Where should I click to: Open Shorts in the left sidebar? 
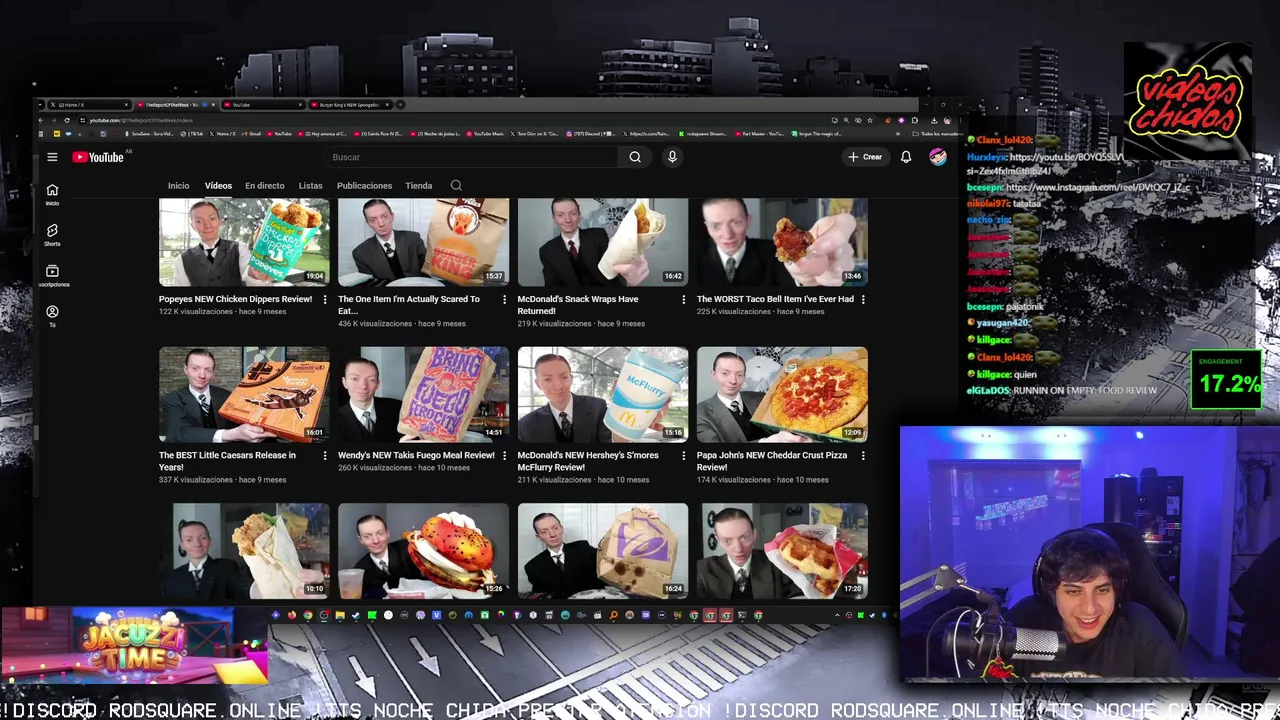click(x=52, y=235)
